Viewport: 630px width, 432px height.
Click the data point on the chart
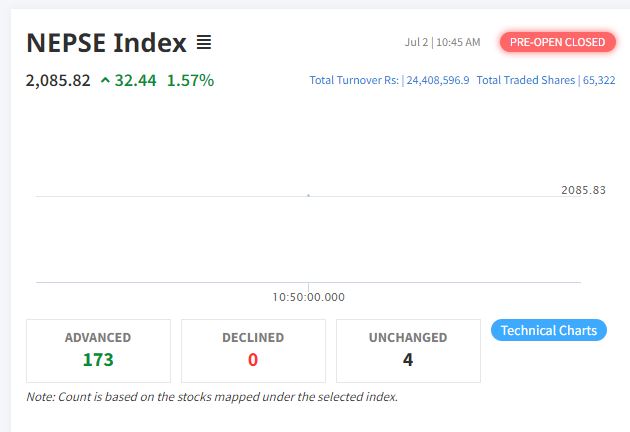(308, 195)
